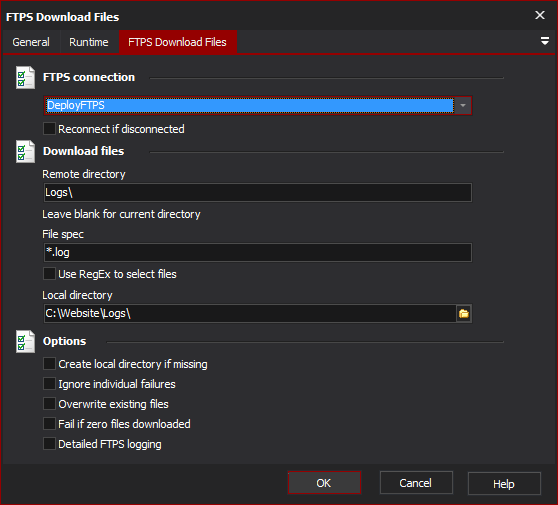Open the tab list menu icon

coord(544,41)
